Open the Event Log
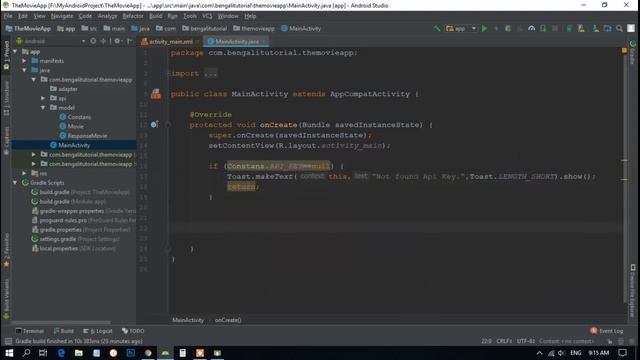The width and height of the screenshot is (640, 360). 607,331
